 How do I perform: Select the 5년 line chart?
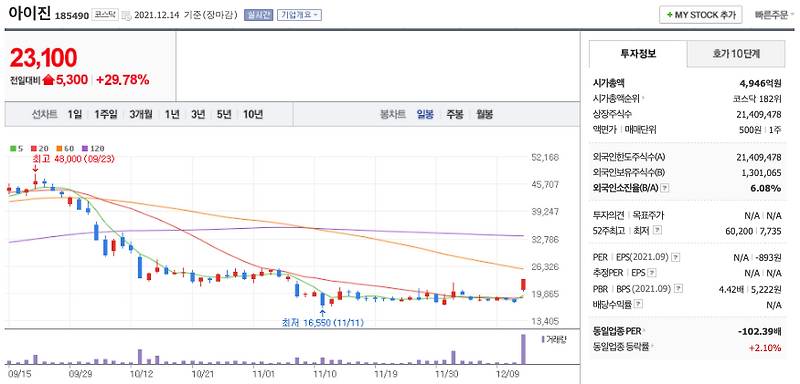click(224, 114)
